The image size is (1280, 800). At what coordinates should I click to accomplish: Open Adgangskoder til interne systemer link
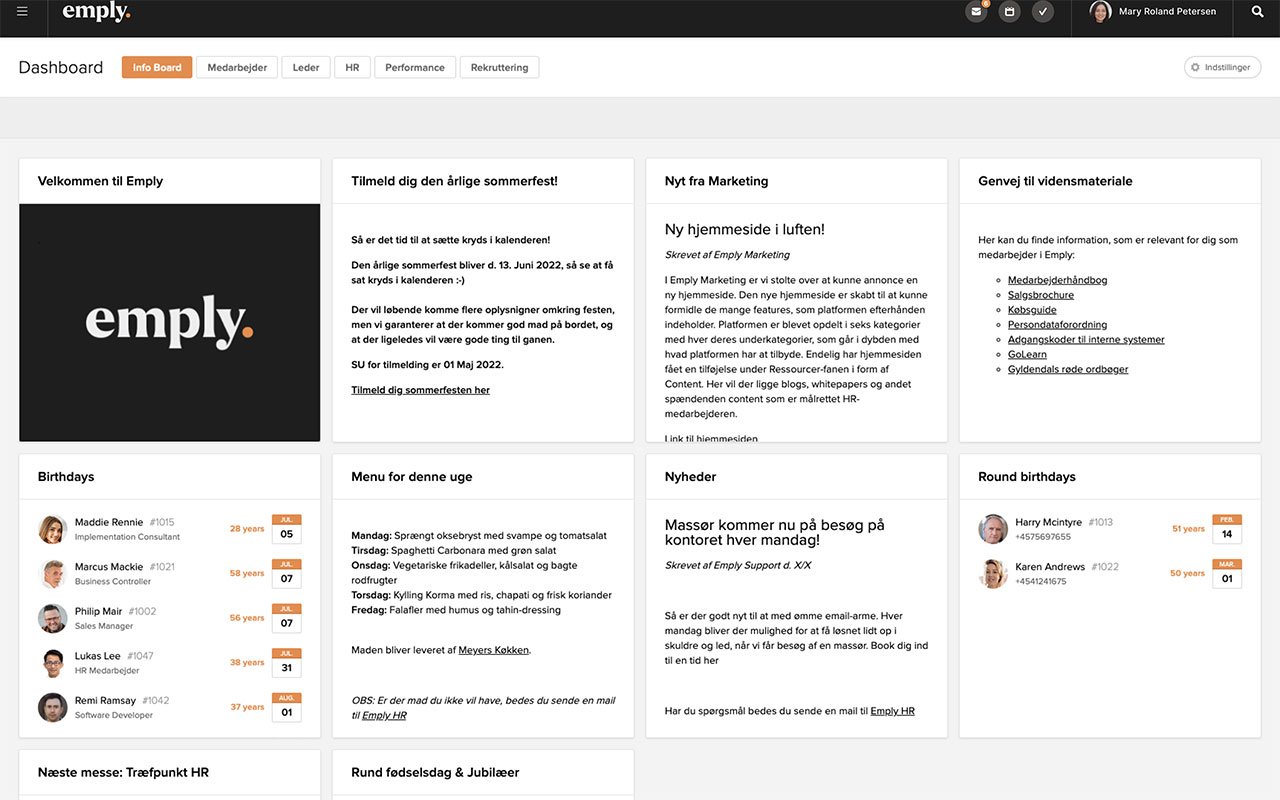[x=1086, y=339]
